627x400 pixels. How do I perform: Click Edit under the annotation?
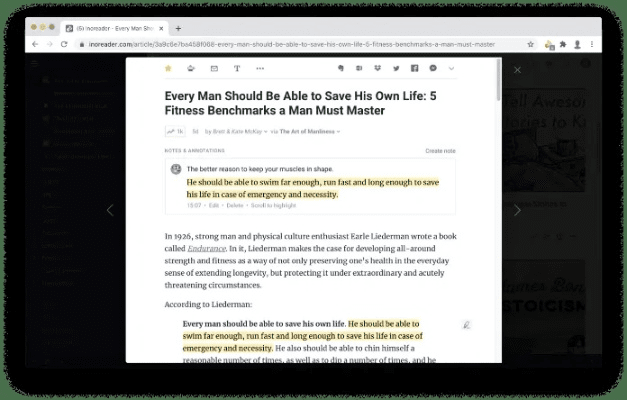pos(214,204)
